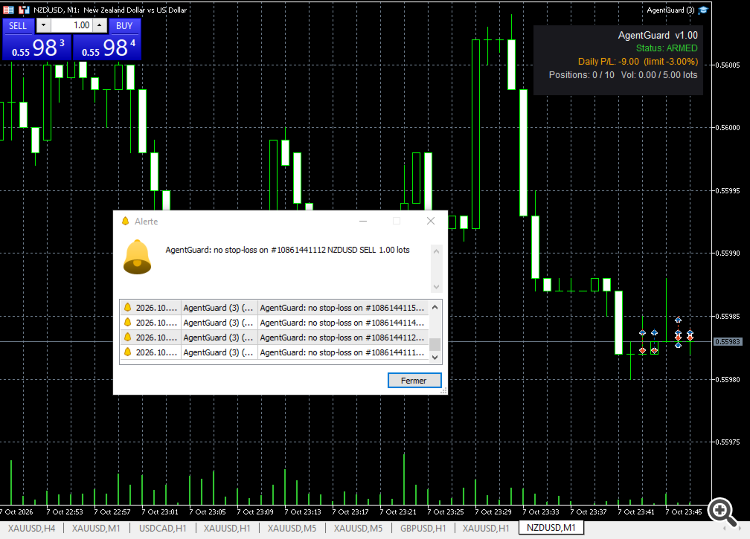
Task: Click the magnifier zoom icon
Action: 722,512
